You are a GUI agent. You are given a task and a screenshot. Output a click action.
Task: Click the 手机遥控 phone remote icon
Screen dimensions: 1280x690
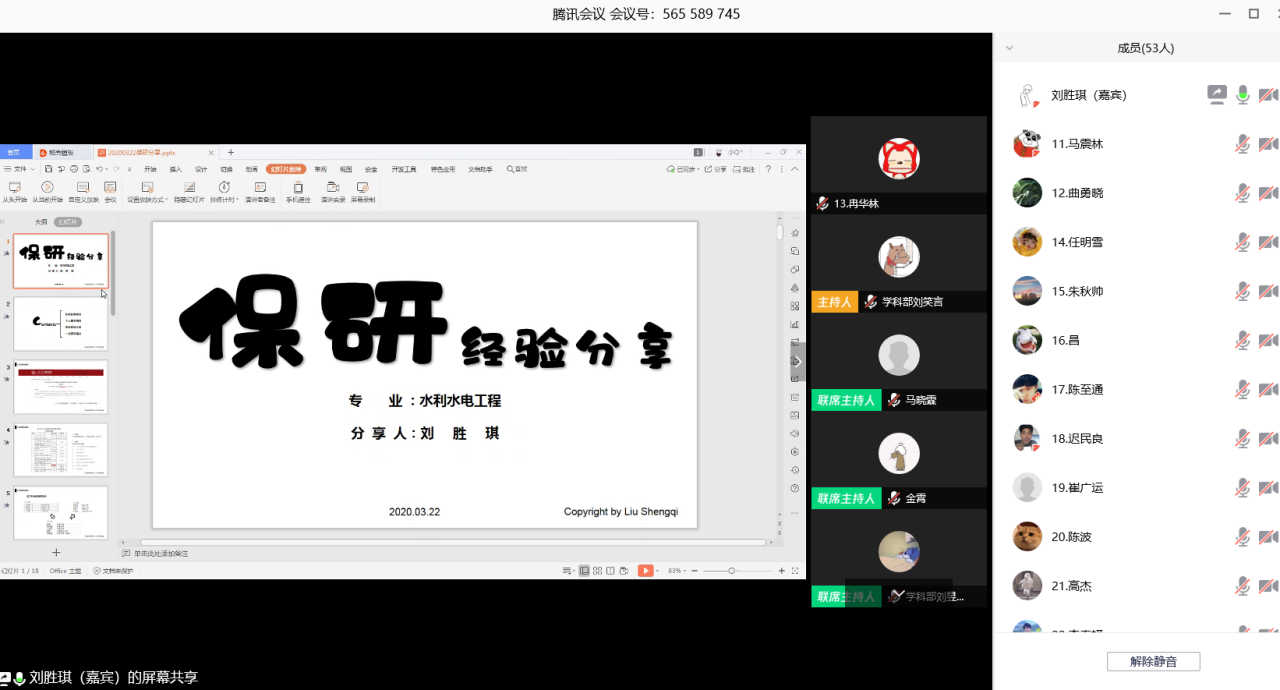[x=298, y=188]
